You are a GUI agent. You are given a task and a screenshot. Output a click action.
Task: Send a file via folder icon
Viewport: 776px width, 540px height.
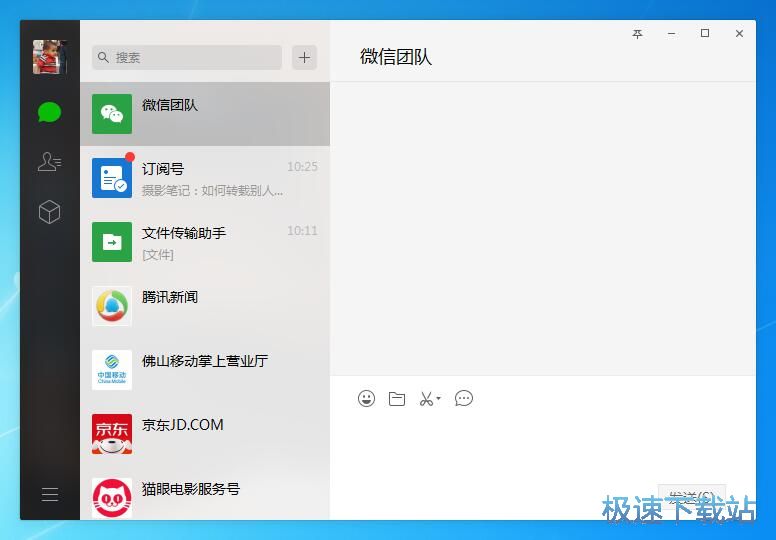(x=397, y=398)
